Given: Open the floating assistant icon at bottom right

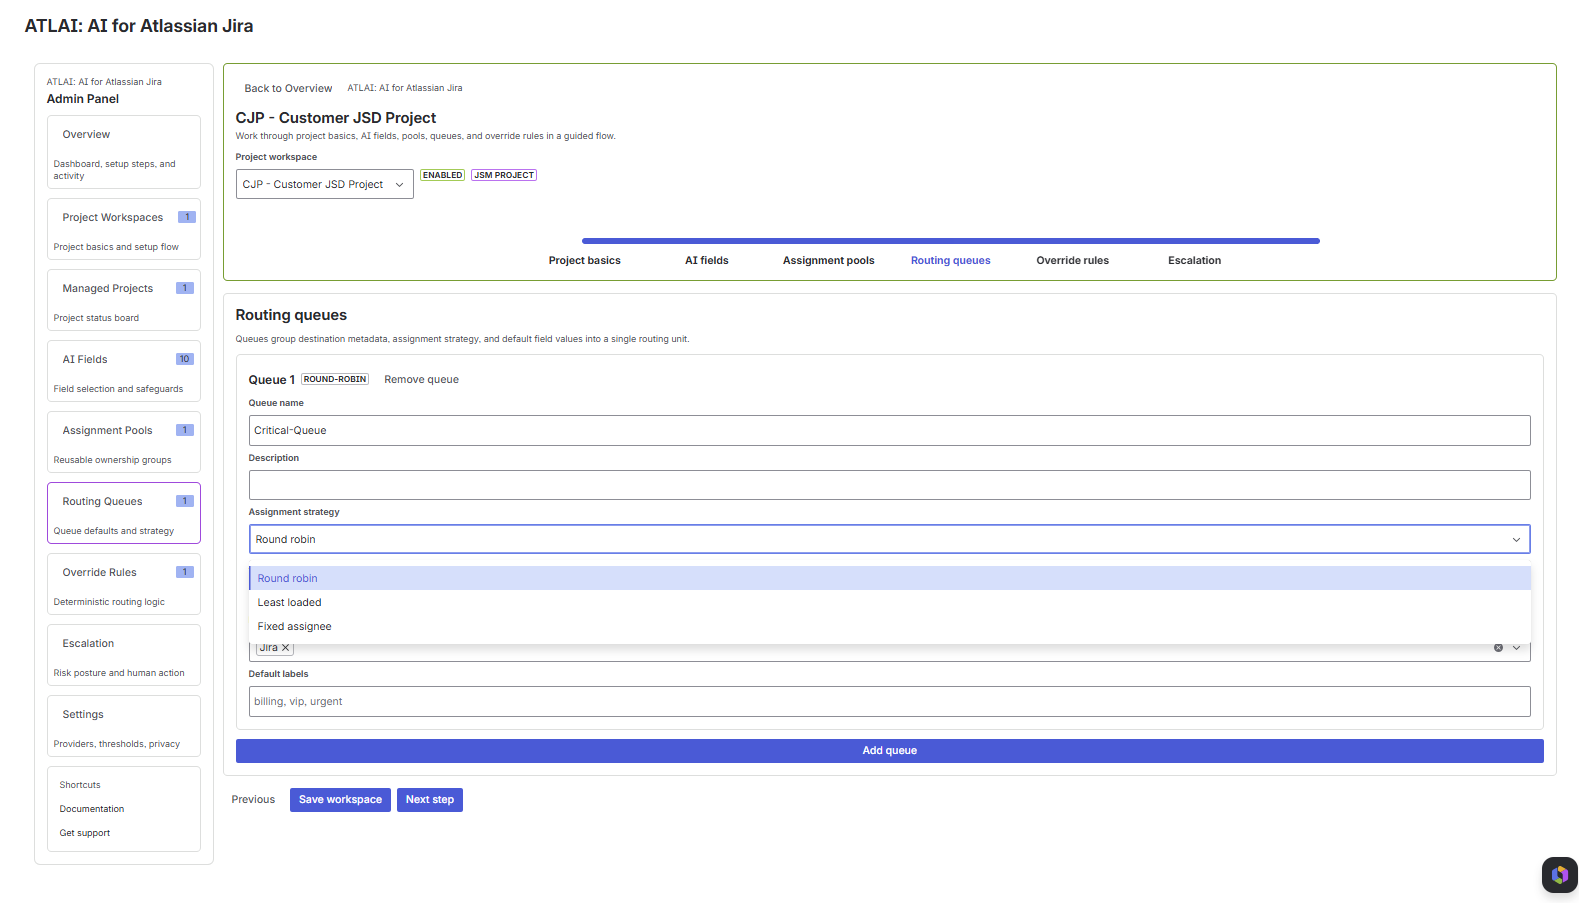Looking at the screenshot, I should click(1559, 875).
